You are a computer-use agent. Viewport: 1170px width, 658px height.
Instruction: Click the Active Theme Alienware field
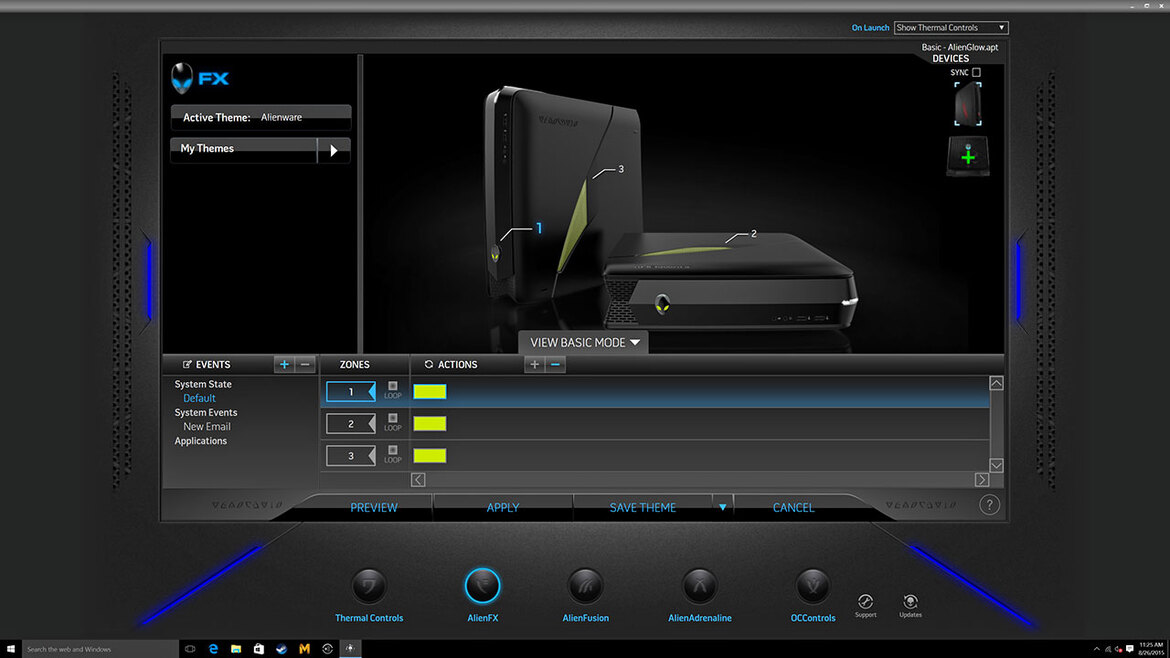coord(261,117)
